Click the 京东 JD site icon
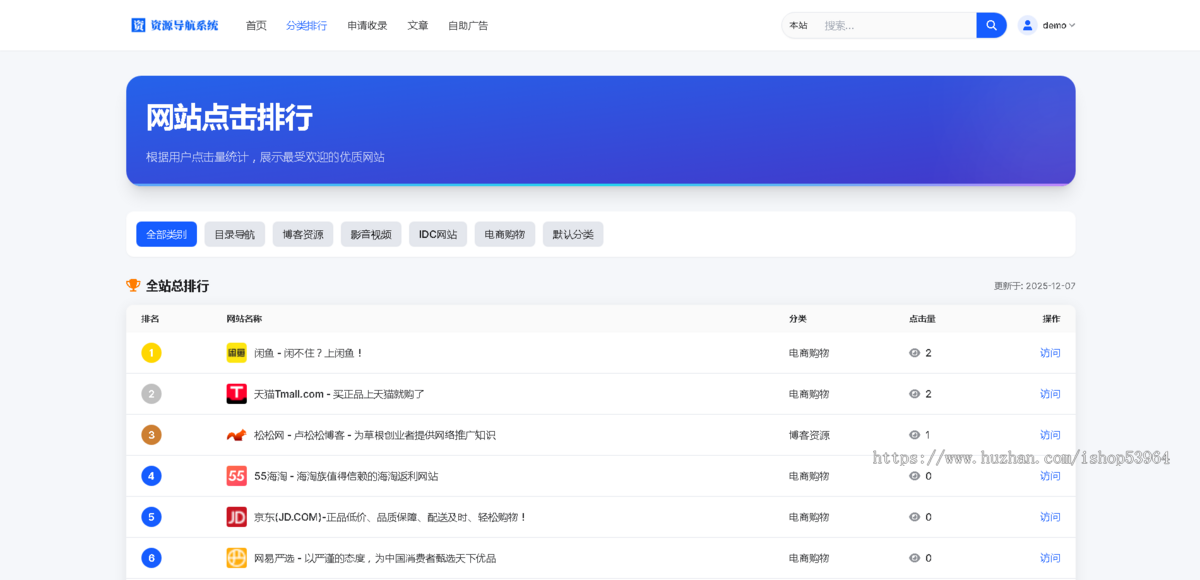This screenshot has width=1200, height=580. [236, 517]
